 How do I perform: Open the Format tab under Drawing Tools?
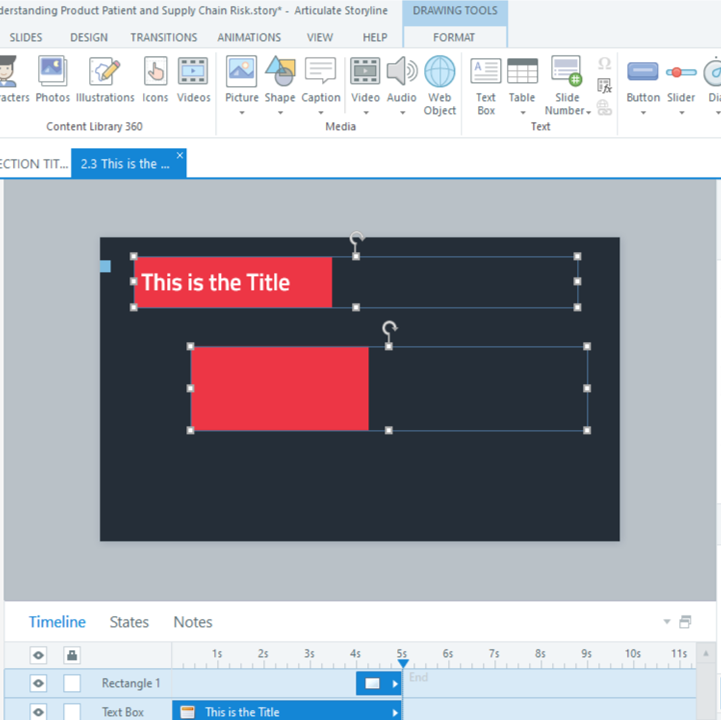click(x=454, y=37)
